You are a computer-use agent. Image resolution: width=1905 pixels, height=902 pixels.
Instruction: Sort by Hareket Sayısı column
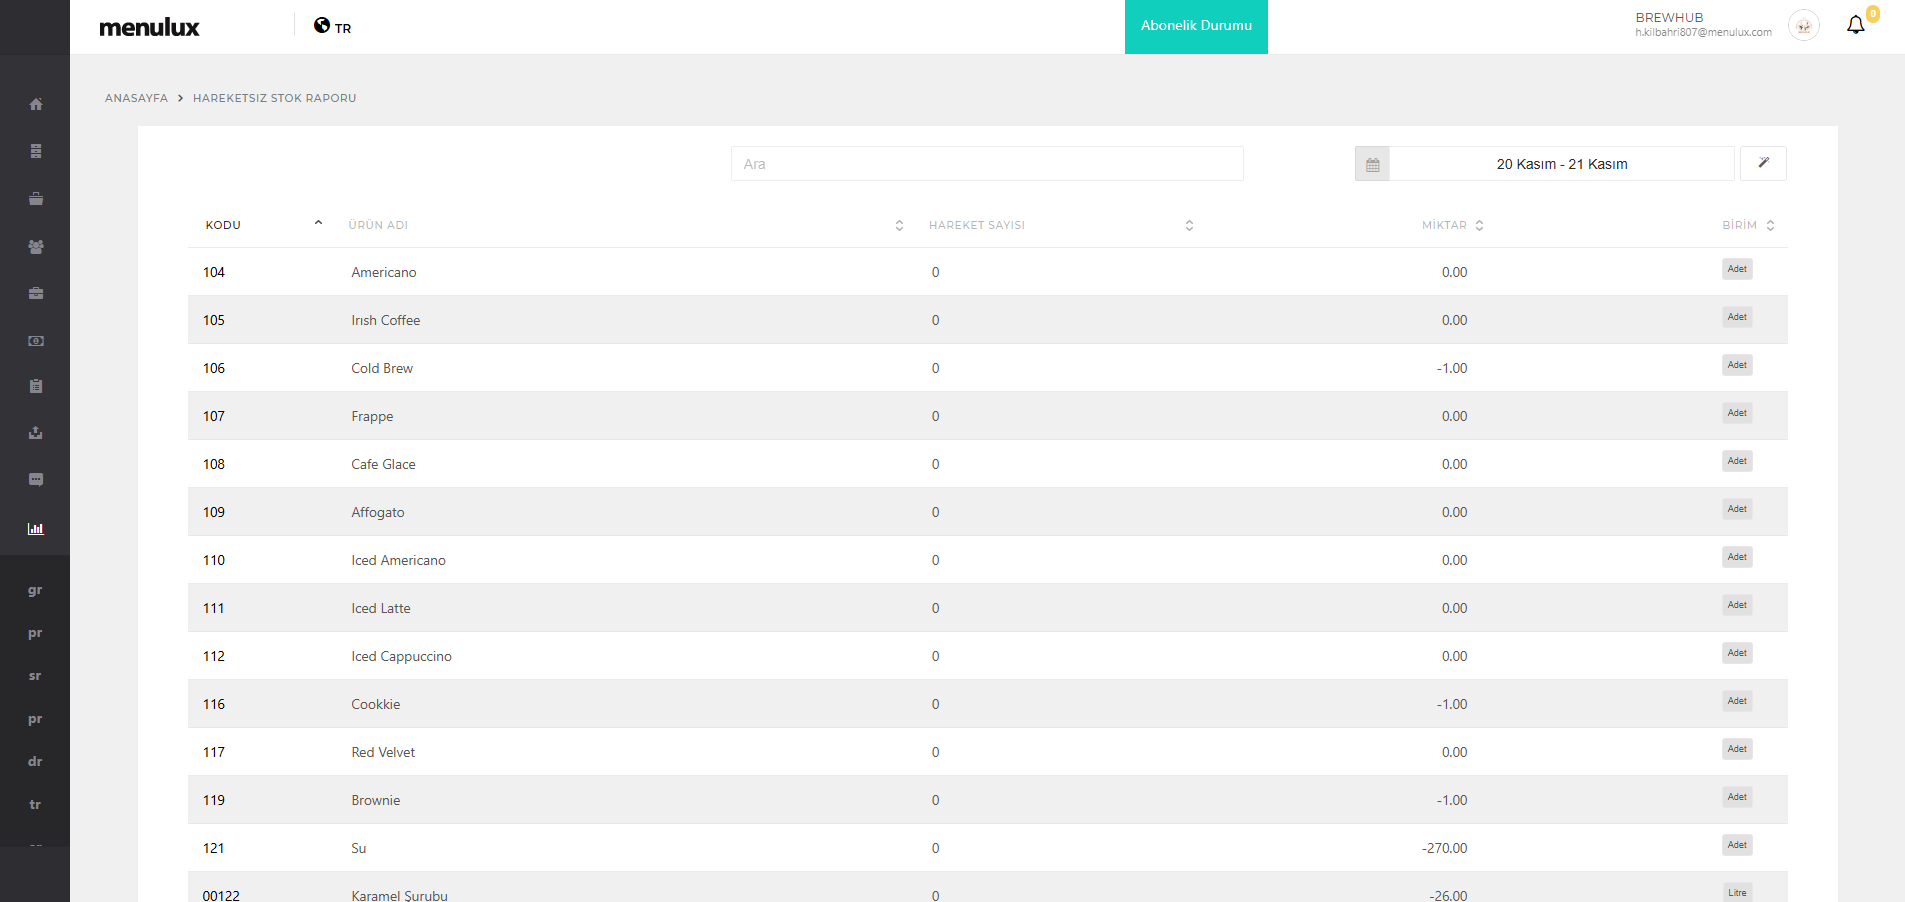click(977, 225)
